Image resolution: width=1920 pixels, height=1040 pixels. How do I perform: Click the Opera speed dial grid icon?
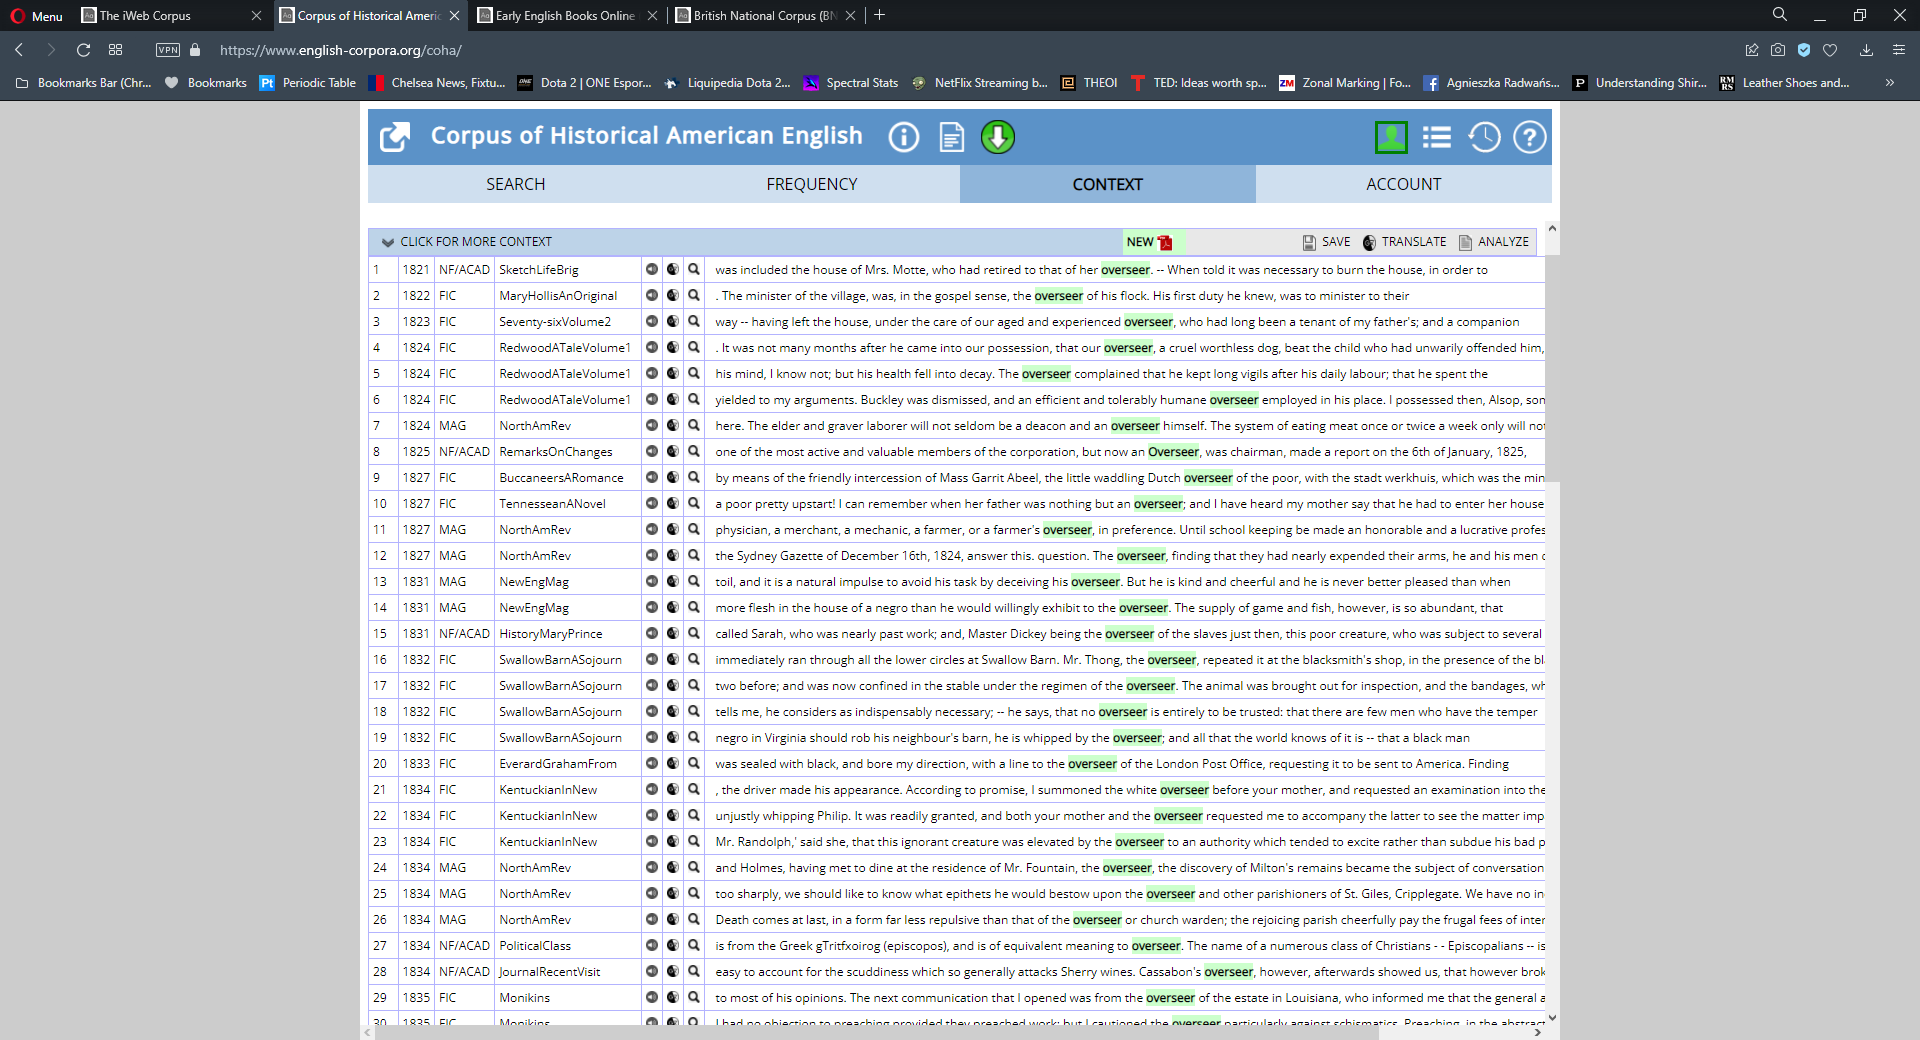[116, 50]
